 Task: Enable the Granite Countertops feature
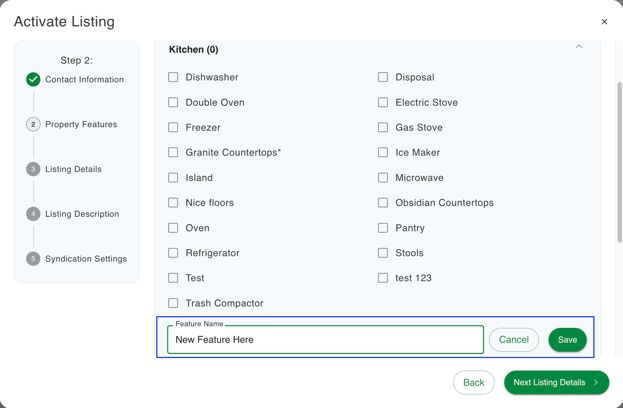[x=173, y=153]
